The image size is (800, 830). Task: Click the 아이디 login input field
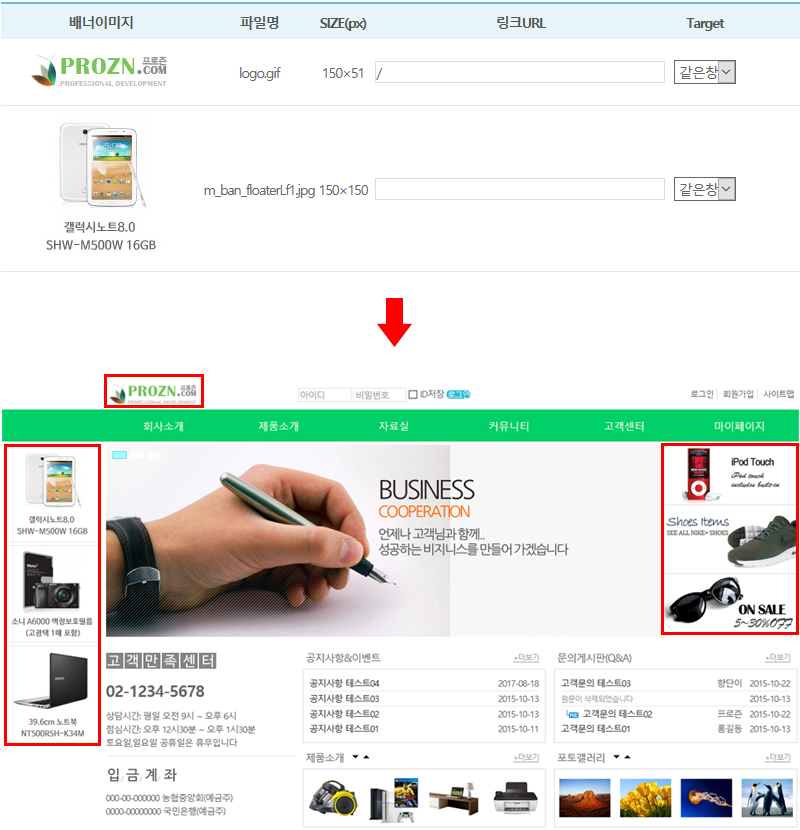(x=324, y=395)
